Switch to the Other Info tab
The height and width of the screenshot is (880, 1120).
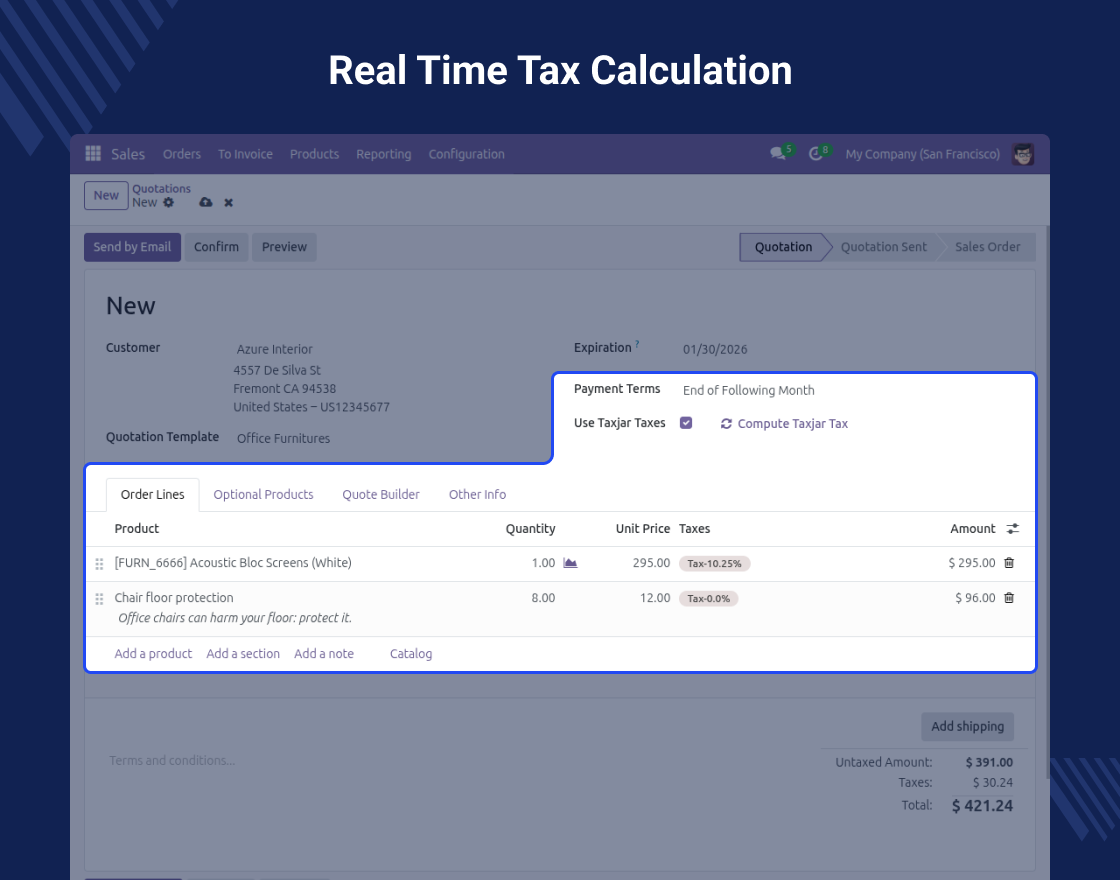pyautogui.click(x=477, y=494)
